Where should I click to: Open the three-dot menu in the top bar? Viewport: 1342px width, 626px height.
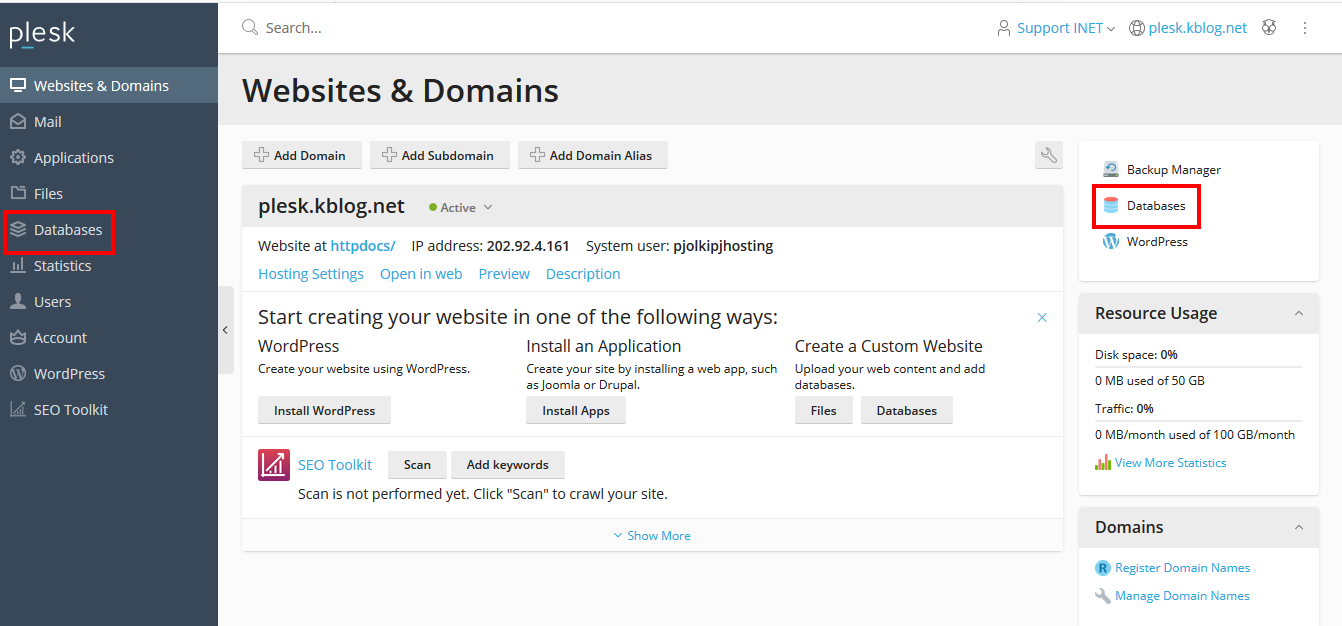(1304, 28)
